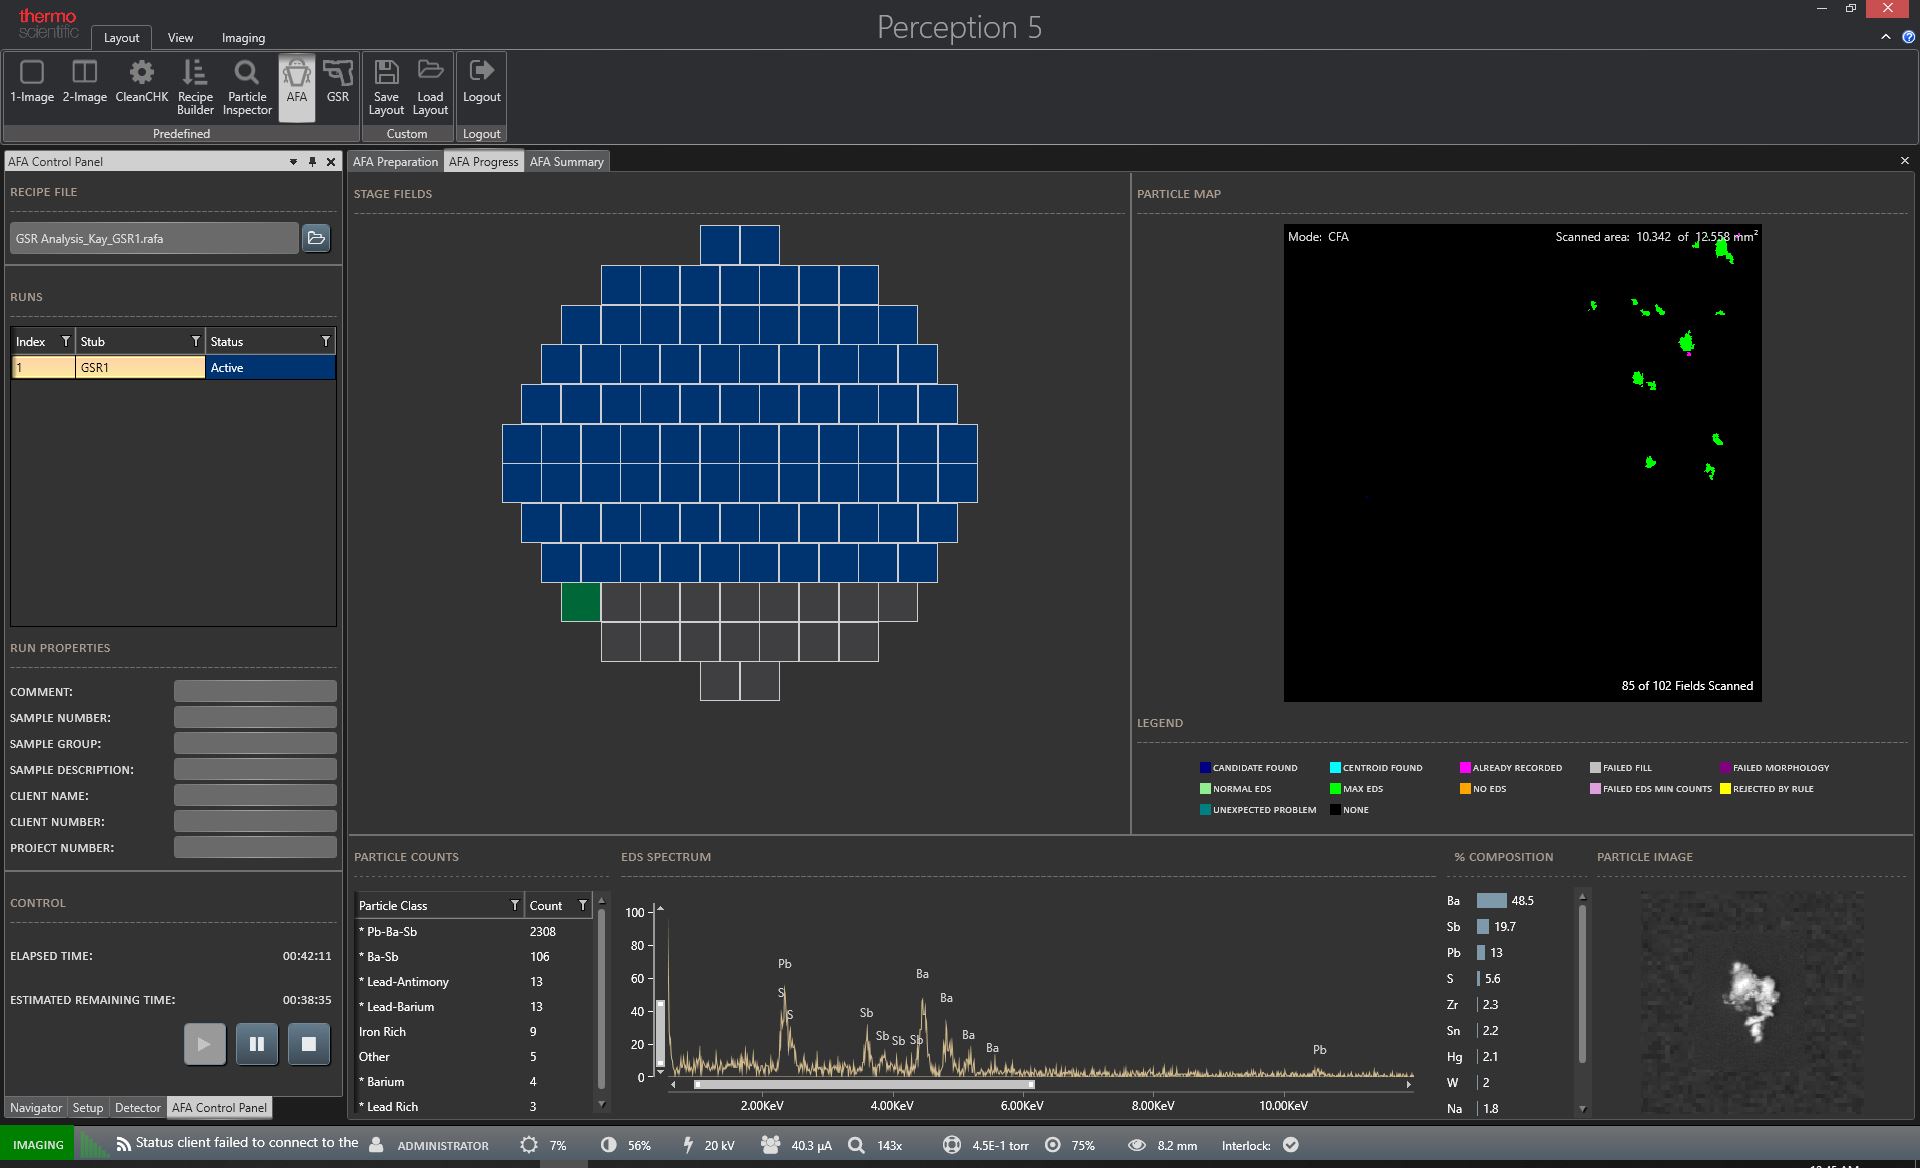Click the Save Layout icon
The width and height of the screenshot is (1920, 1168).
tap(386, 87)
